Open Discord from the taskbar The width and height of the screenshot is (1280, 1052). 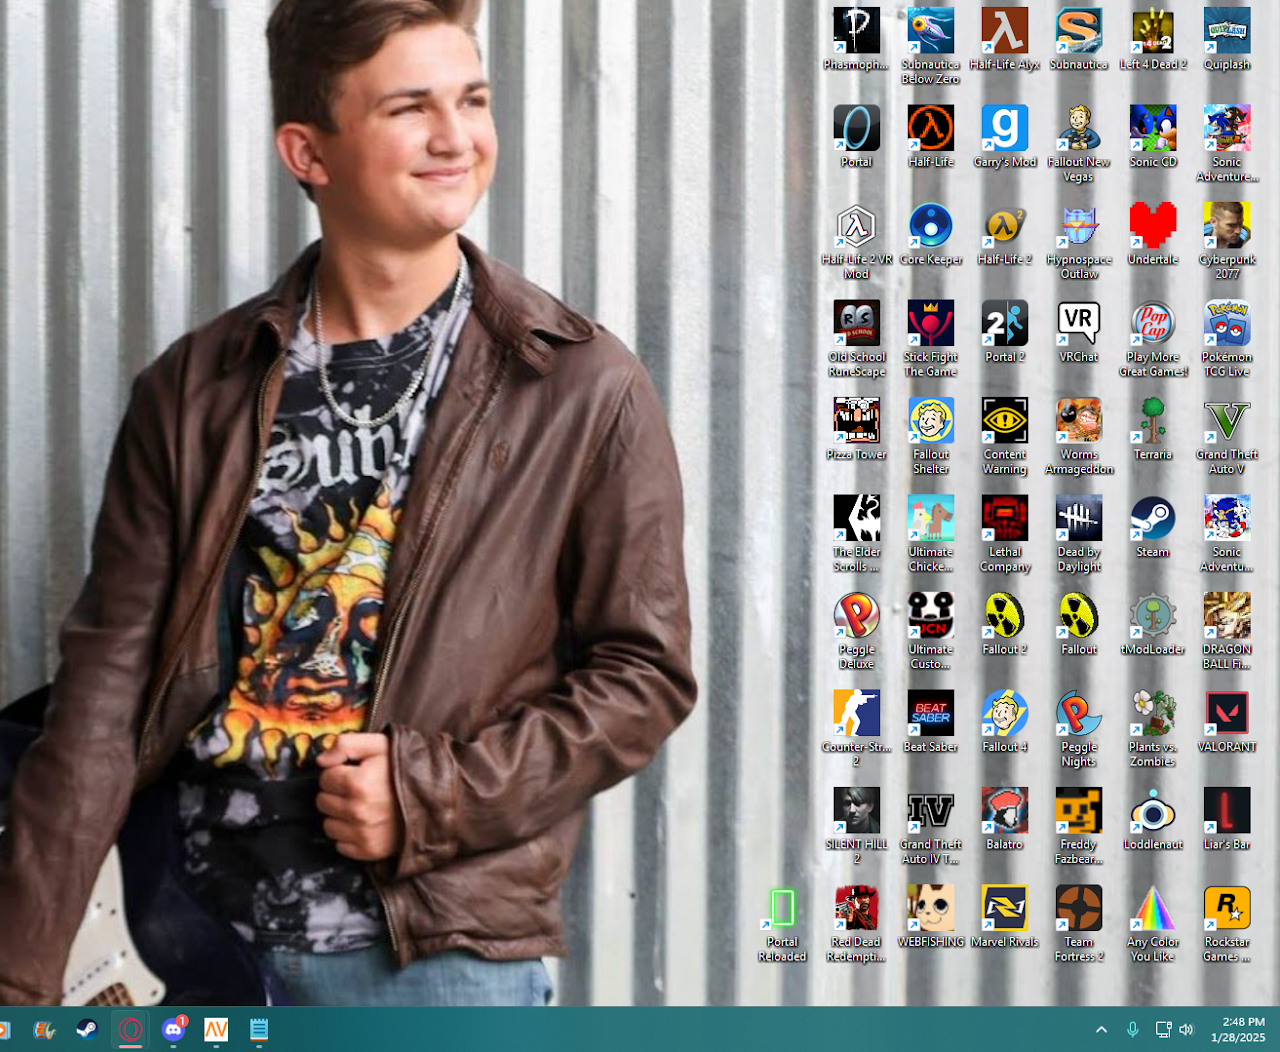(173, 1030)
